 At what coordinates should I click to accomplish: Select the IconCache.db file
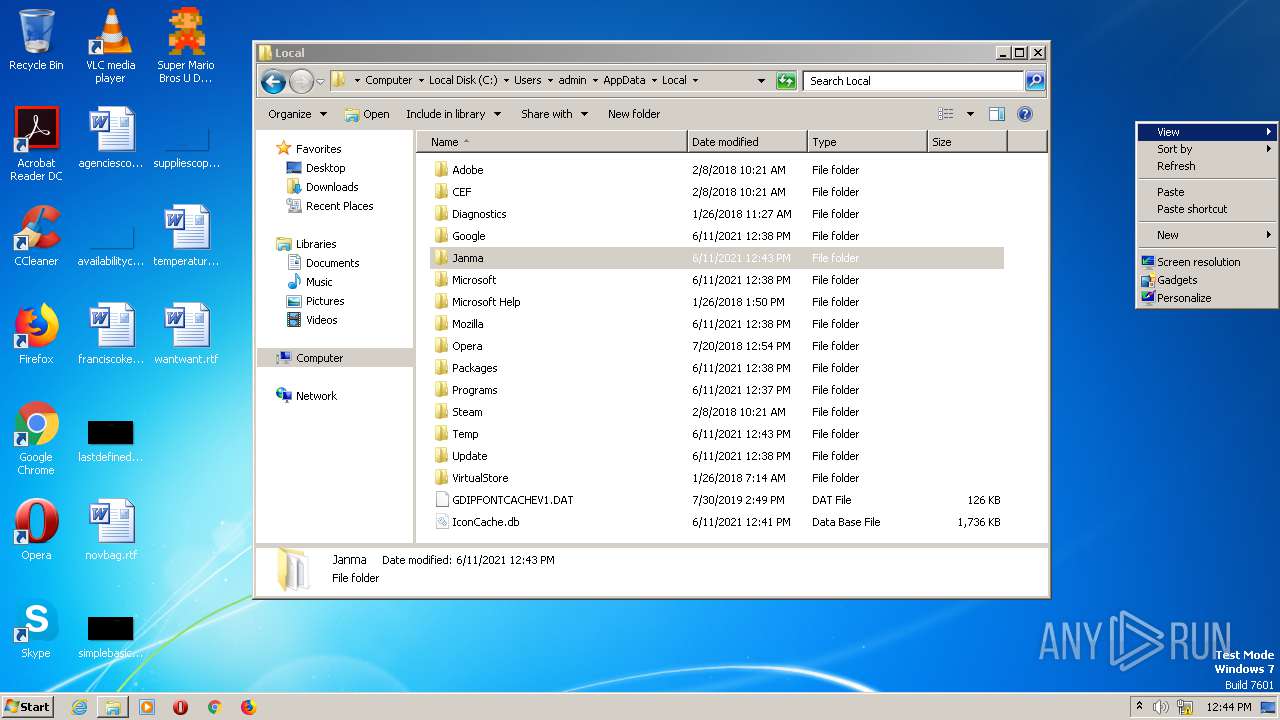pyautogui.click(x=716, y=522)
